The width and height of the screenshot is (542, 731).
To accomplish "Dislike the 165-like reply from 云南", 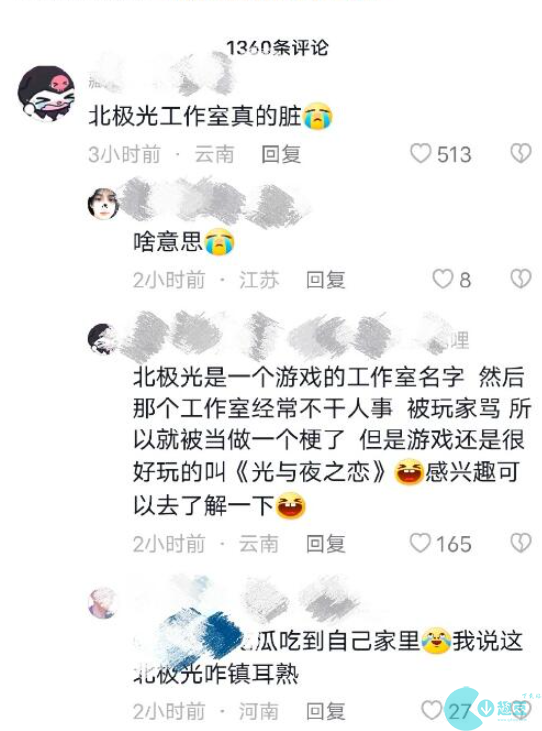I will (521, 543).
